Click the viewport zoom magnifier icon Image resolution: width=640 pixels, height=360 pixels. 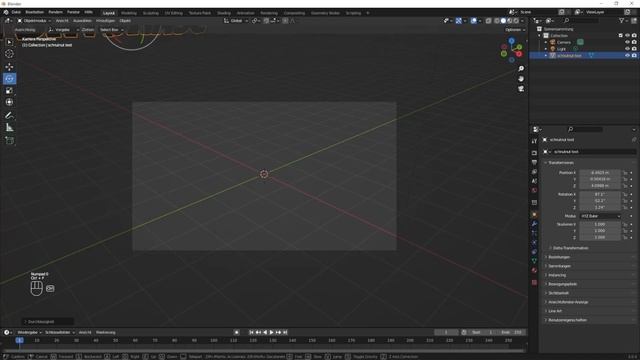click(x=521, y=69)
